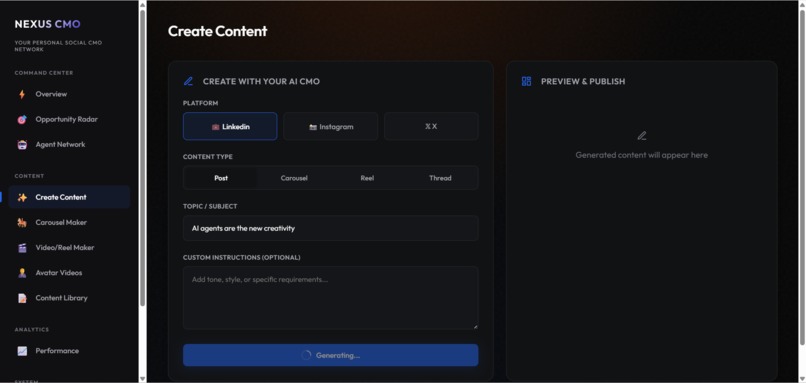Image resolution: width=806 pixels, height=383 pixels.
Task: Click the main page vertical scrollbar
Action: [x=802, y=177]
